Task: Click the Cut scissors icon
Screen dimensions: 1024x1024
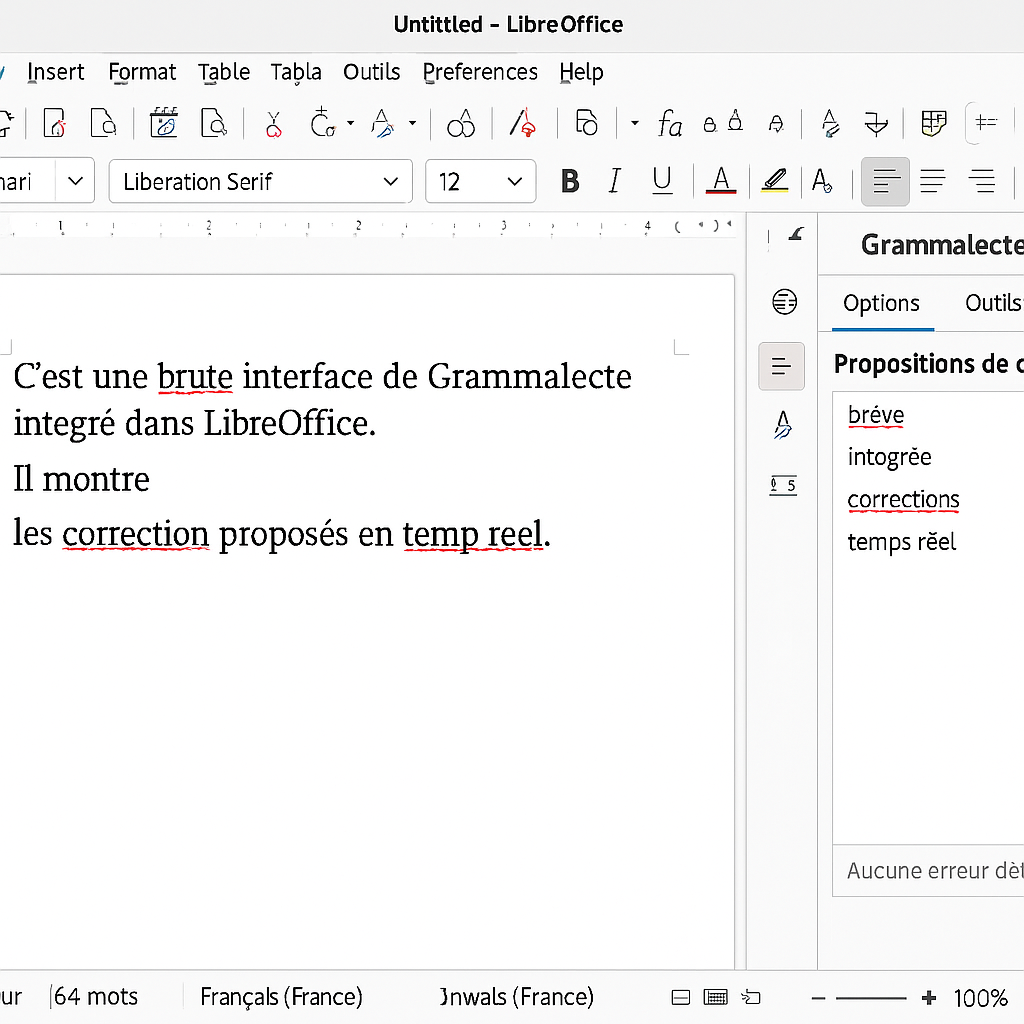Action: (x=274, y=123)
